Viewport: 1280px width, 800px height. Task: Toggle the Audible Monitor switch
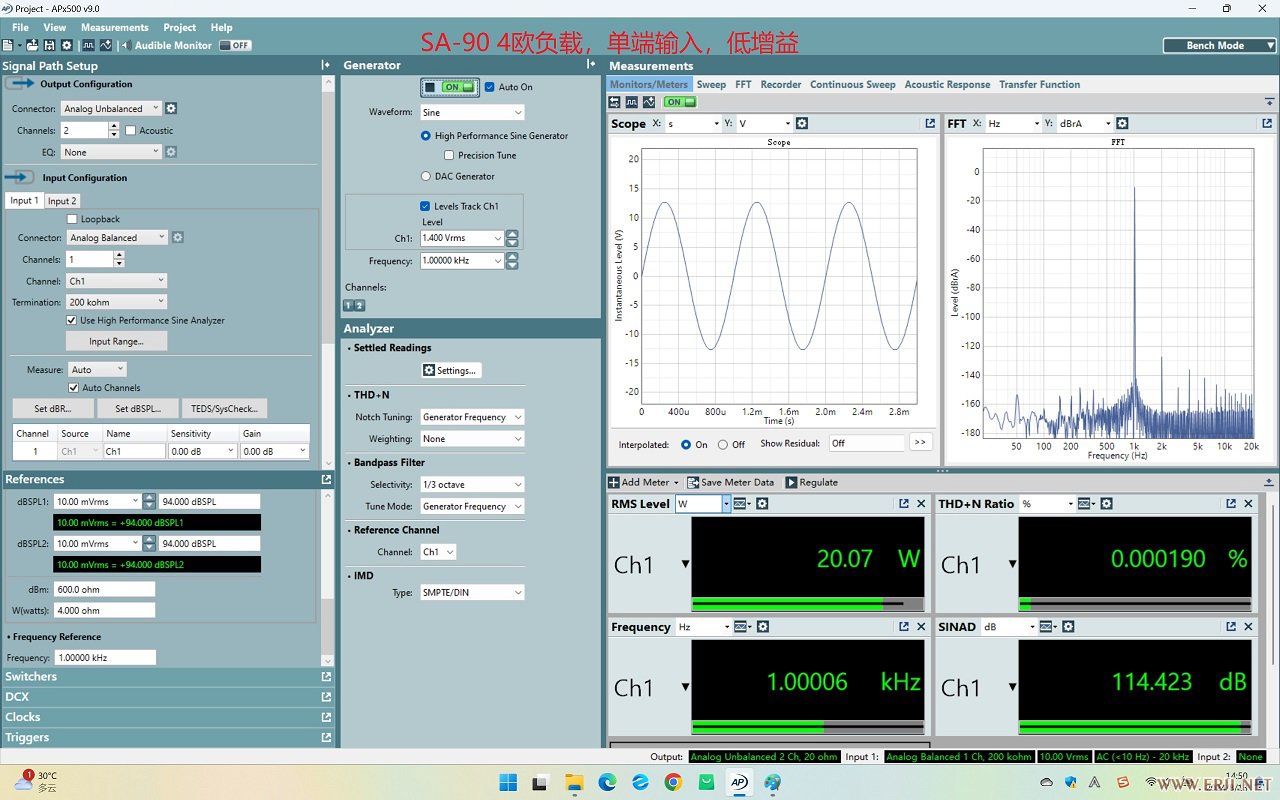235,45
